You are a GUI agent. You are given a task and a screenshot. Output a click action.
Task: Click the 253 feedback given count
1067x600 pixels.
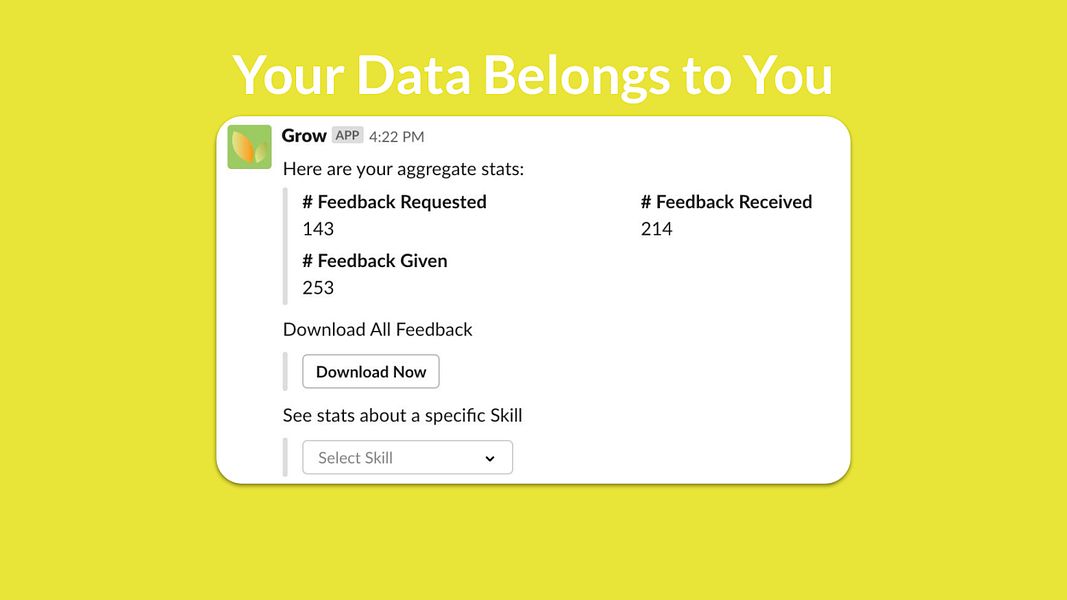pos(318,288)
